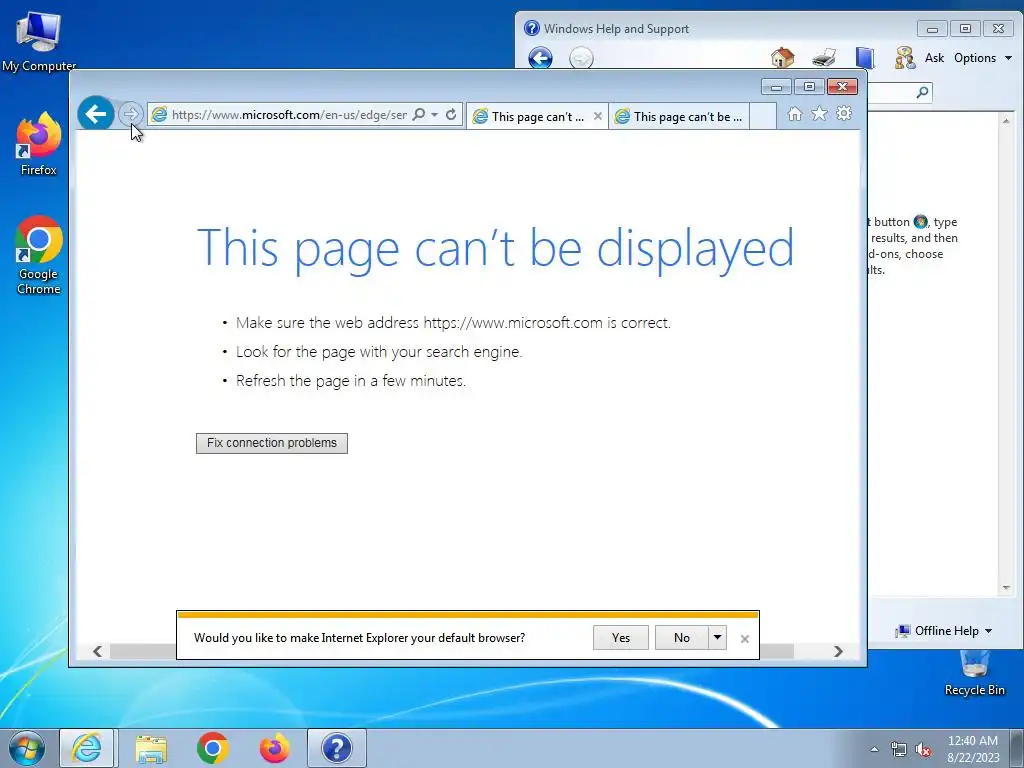Select the Google Chrome desktop shortcut
This screenshot has width=1024, height=768.
[39, 255]
